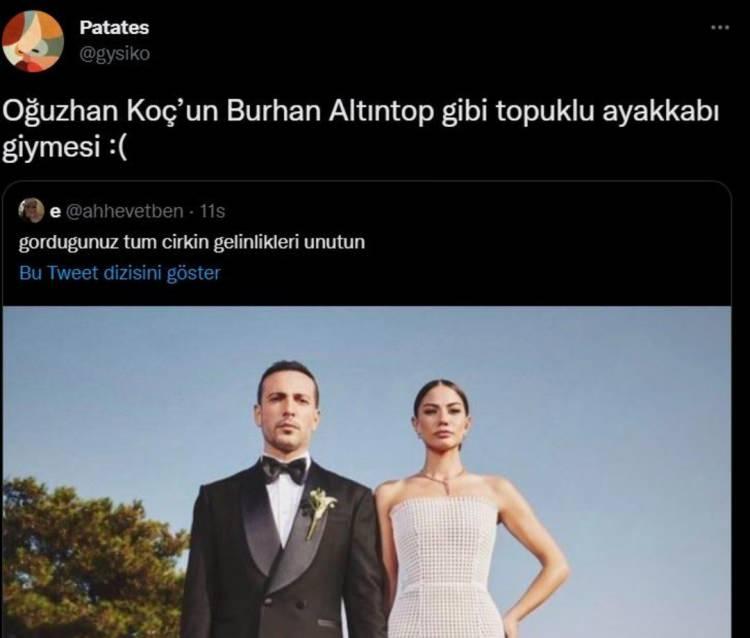Click 'Bu Tweet dizisini göster' link
Viewport: 750px width, 638px height.
120,273
